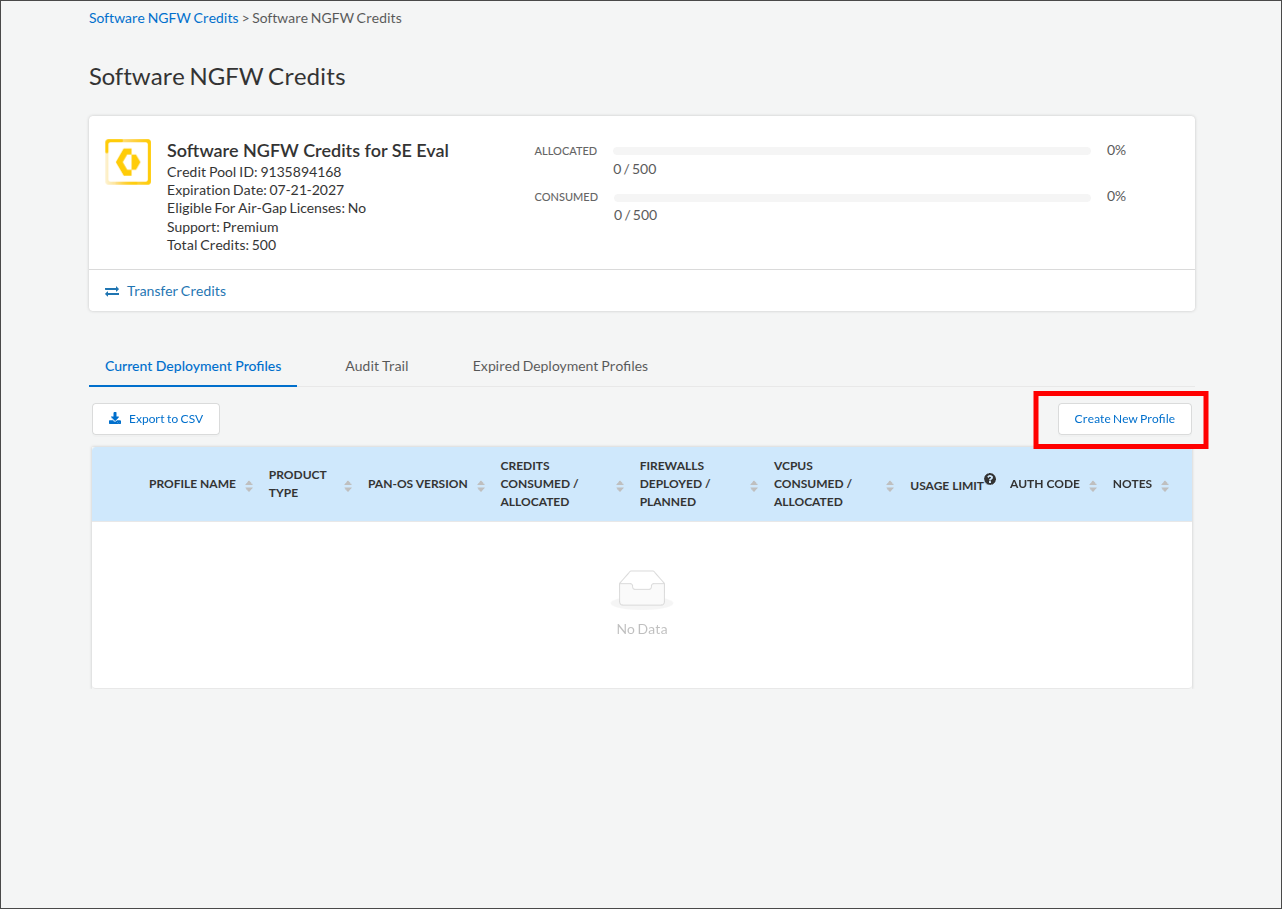
Task: Open the Transfer Credits link
Action: [176, 291]
